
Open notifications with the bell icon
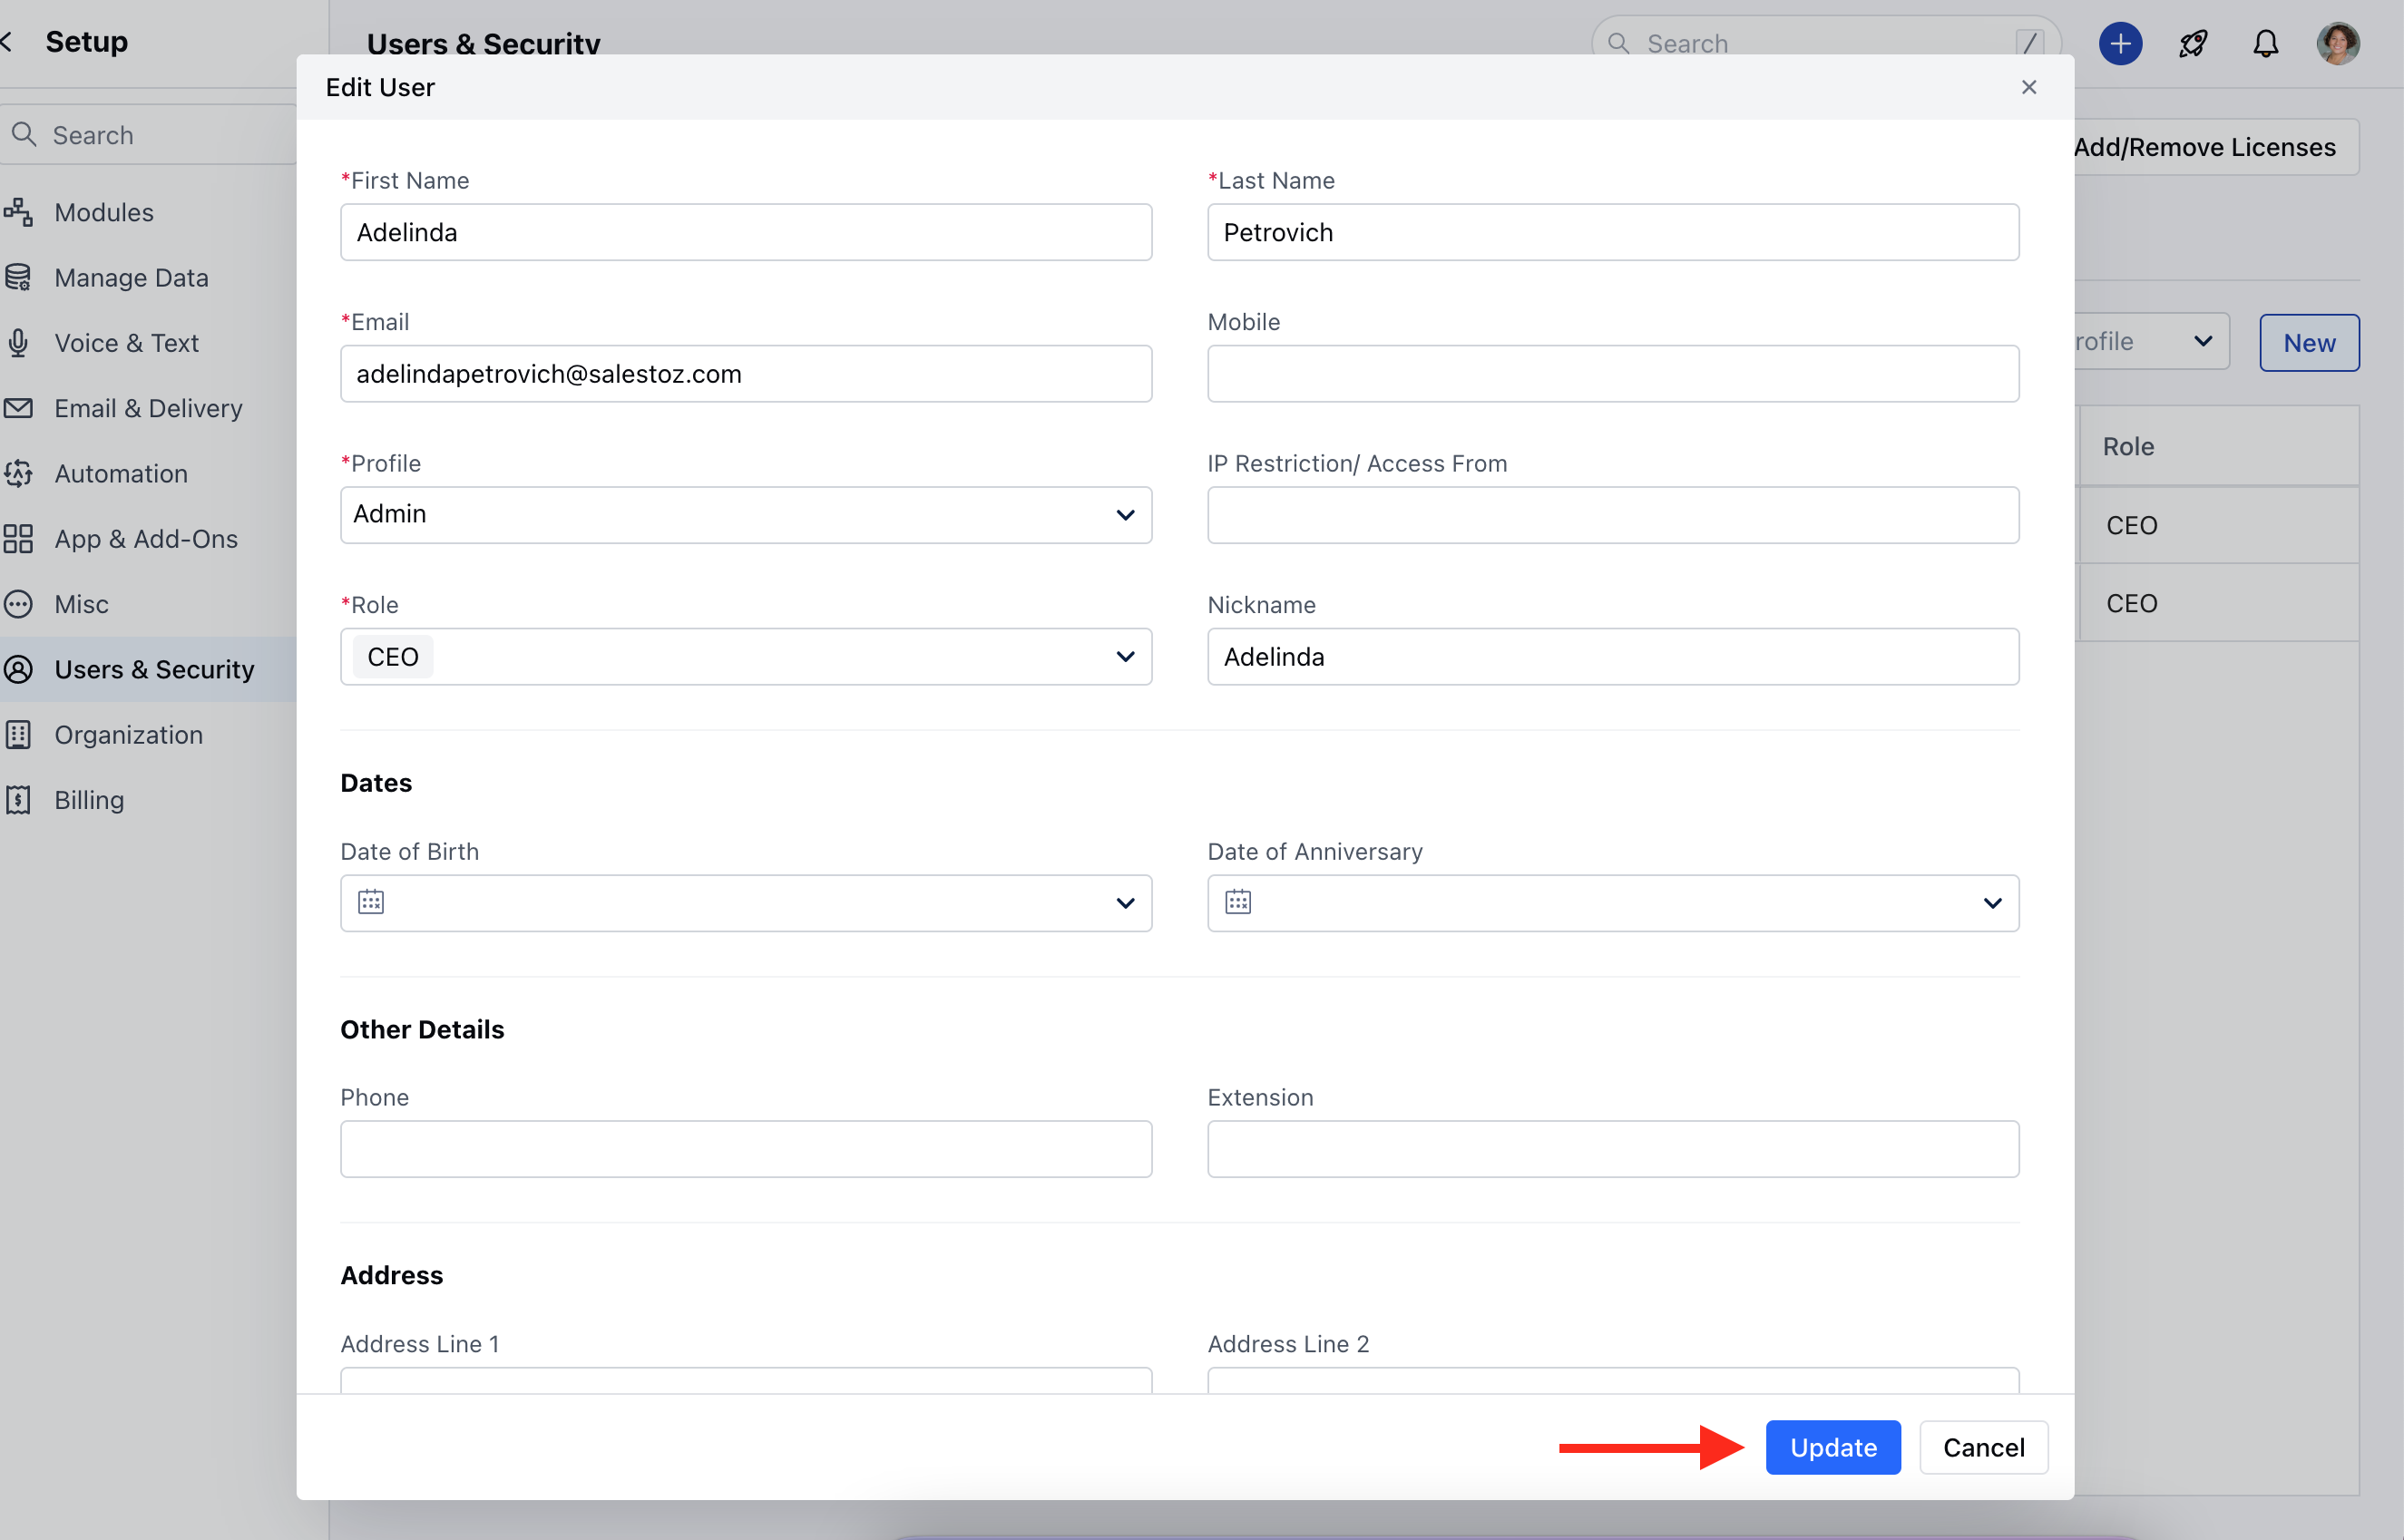2265,43
